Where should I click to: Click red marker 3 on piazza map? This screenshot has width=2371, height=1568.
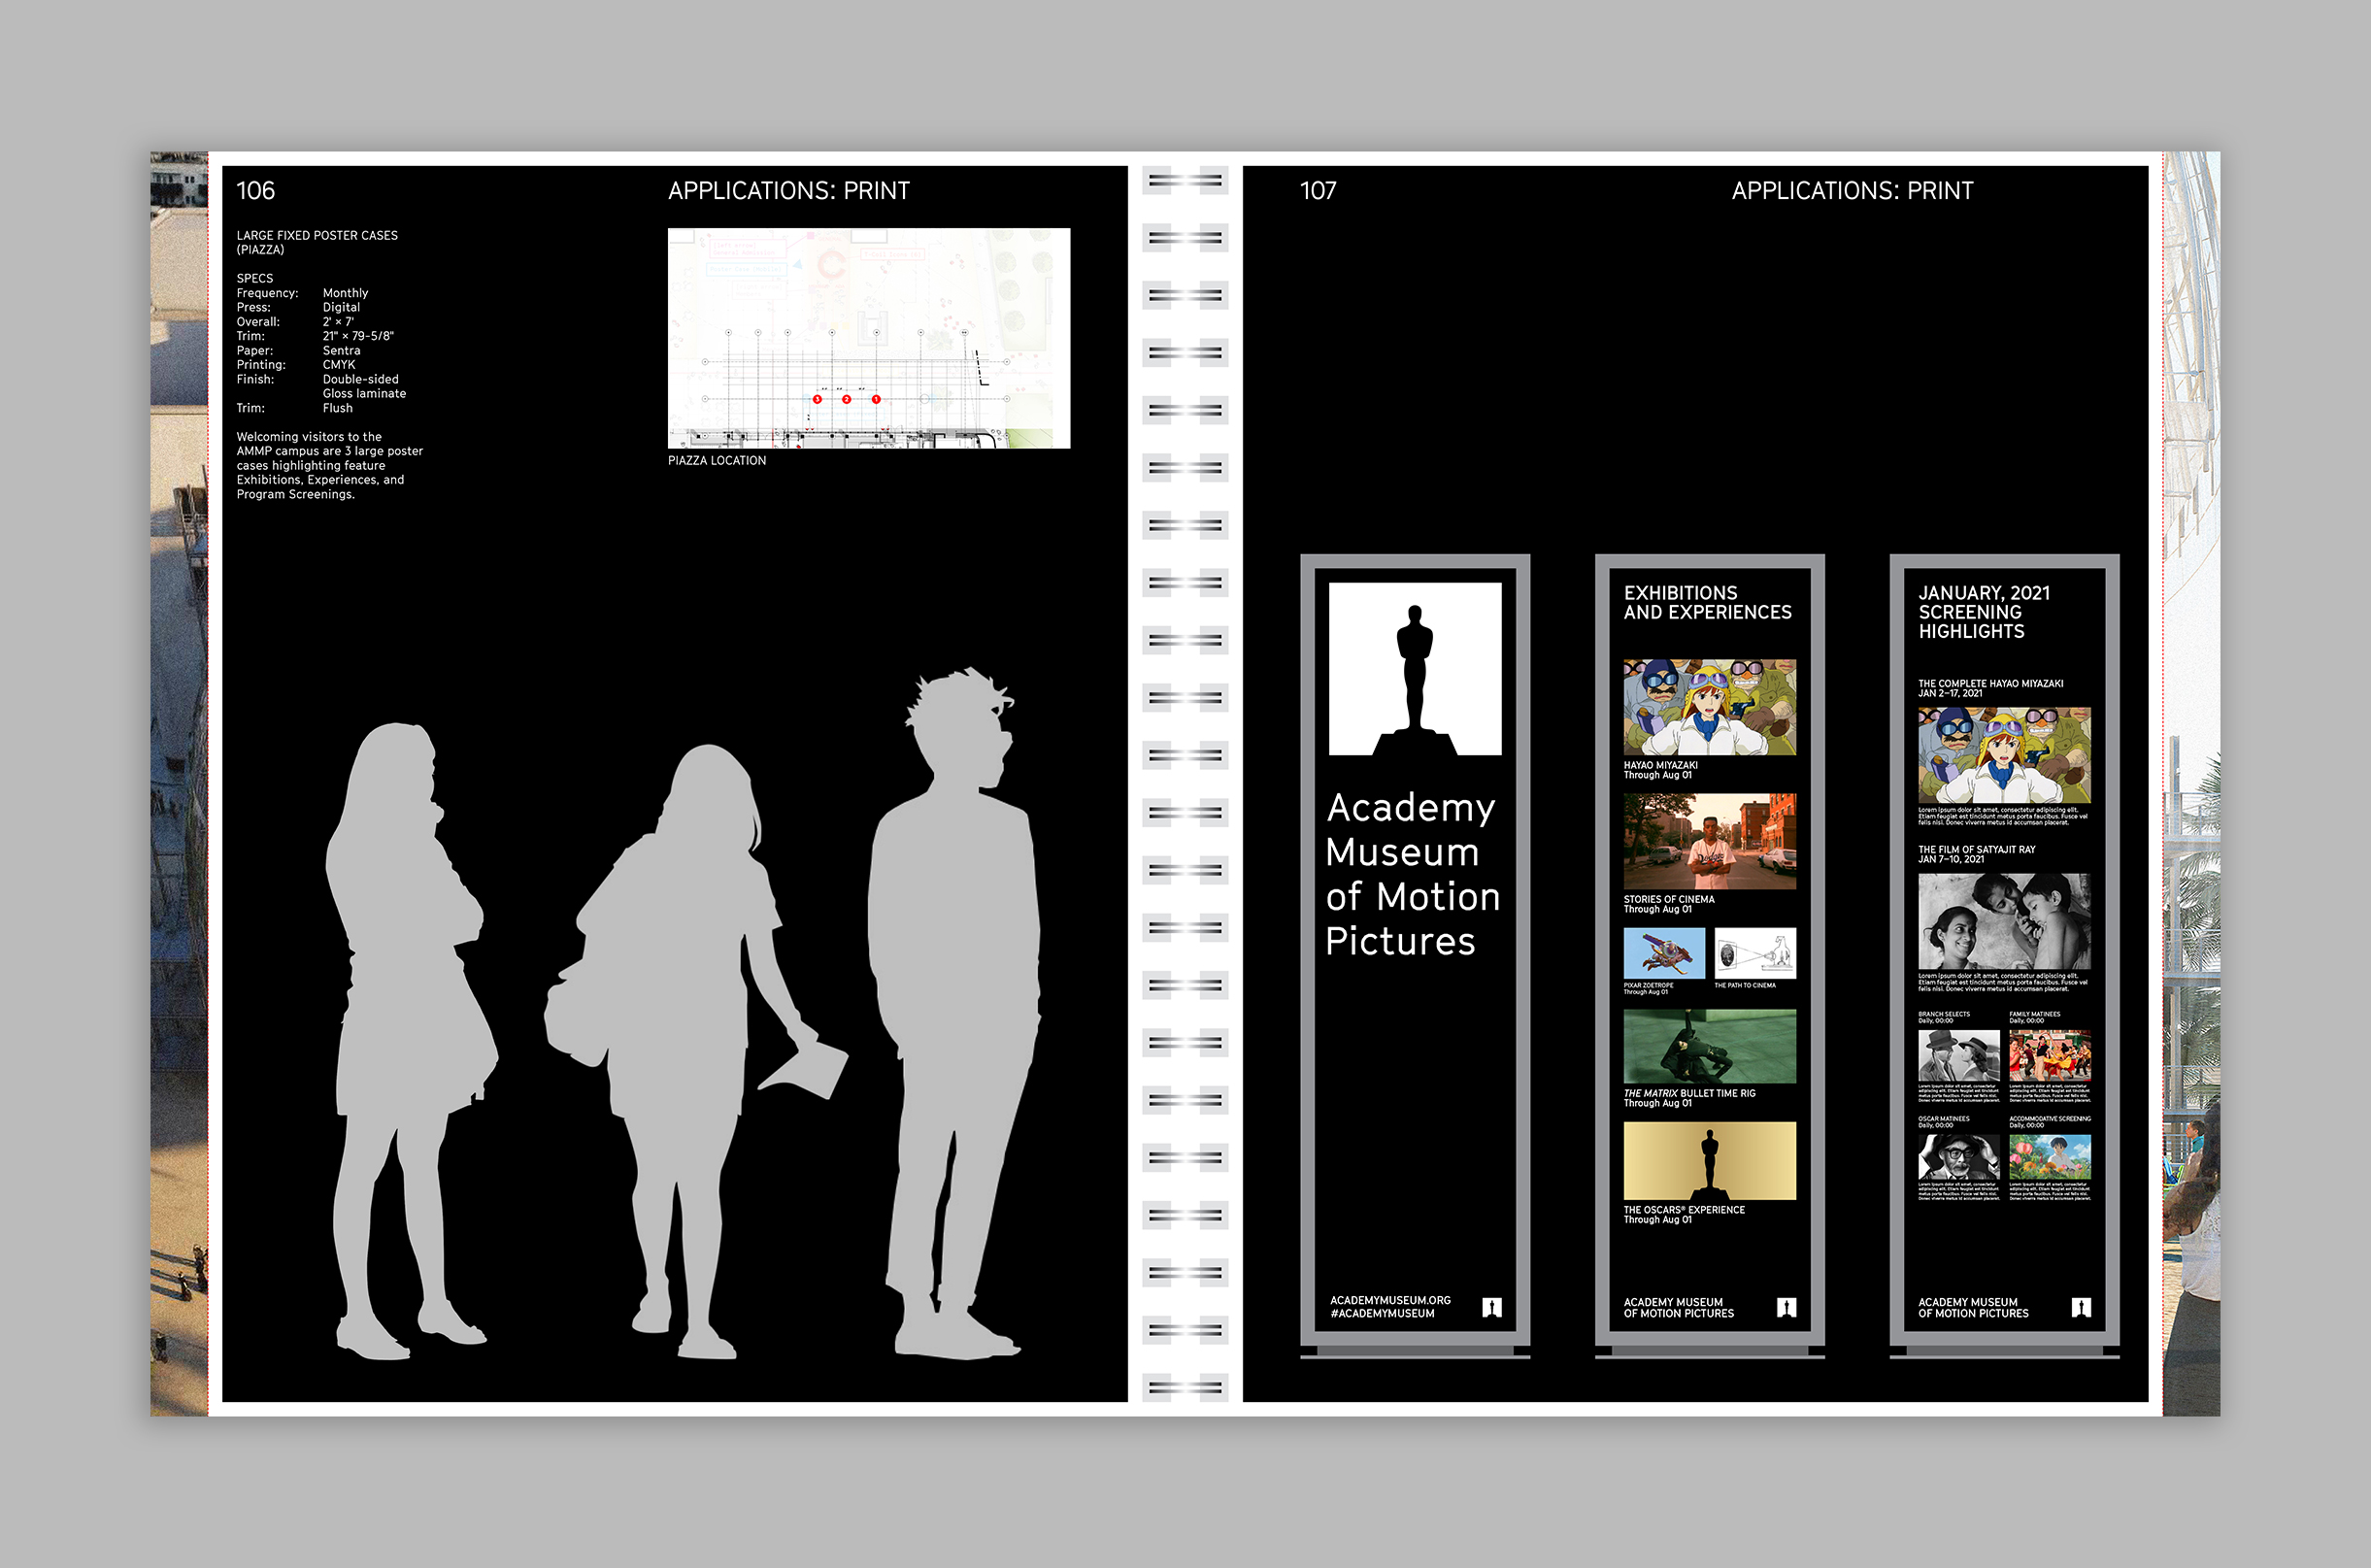point(817,399)
